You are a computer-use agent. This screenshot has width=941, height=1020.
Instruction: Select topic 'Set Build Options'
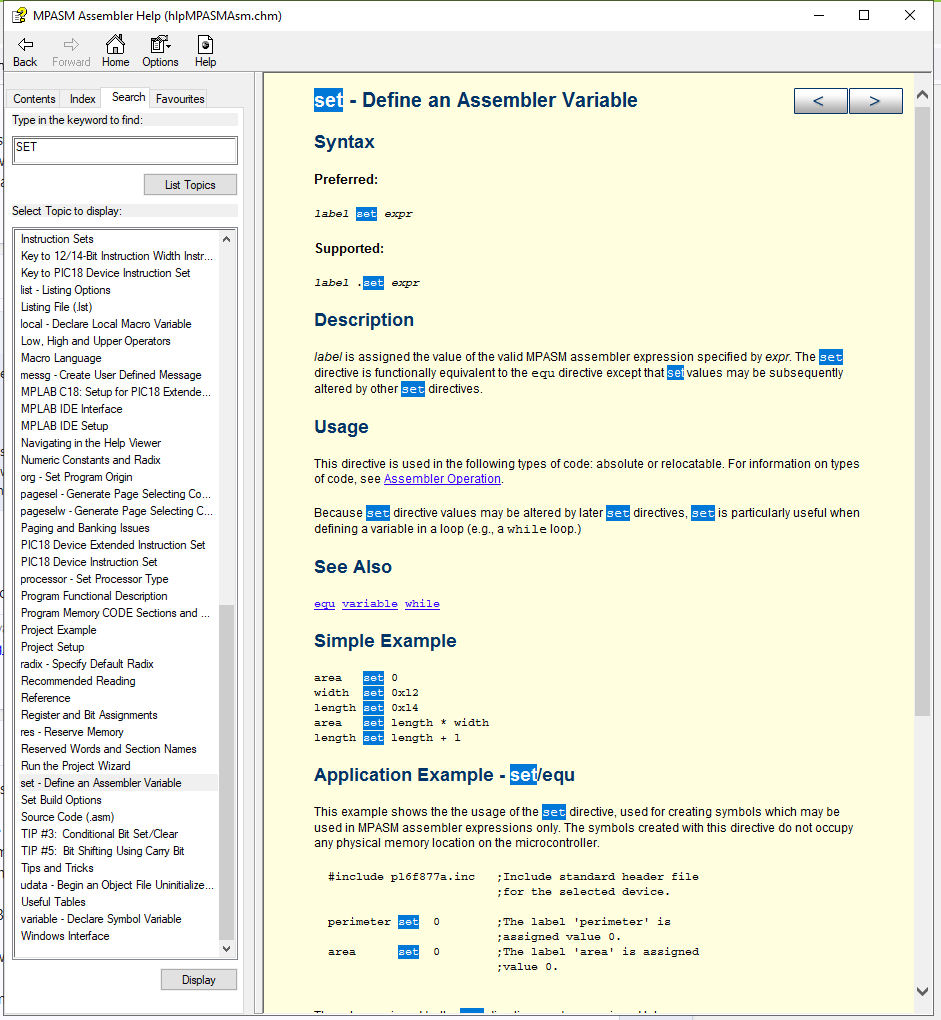click(61, 799)
